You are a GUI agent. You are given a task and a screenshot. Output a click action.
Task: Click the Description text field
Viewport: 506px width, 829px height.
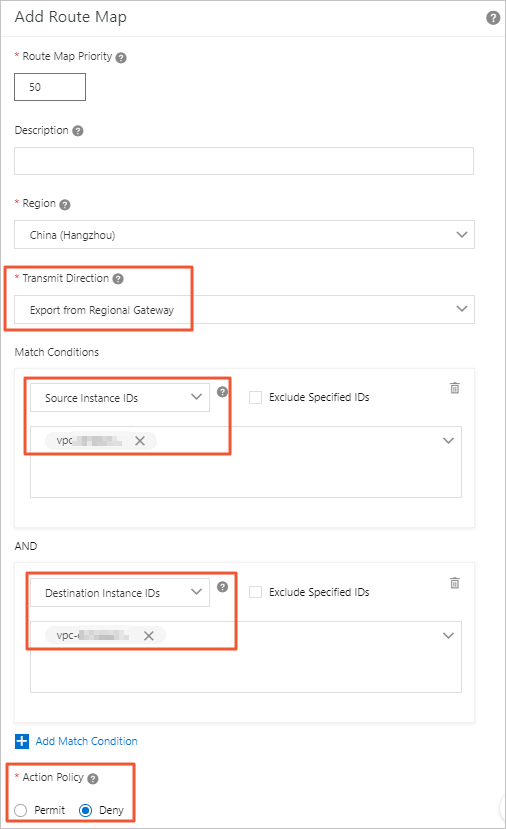pos(244,161)
